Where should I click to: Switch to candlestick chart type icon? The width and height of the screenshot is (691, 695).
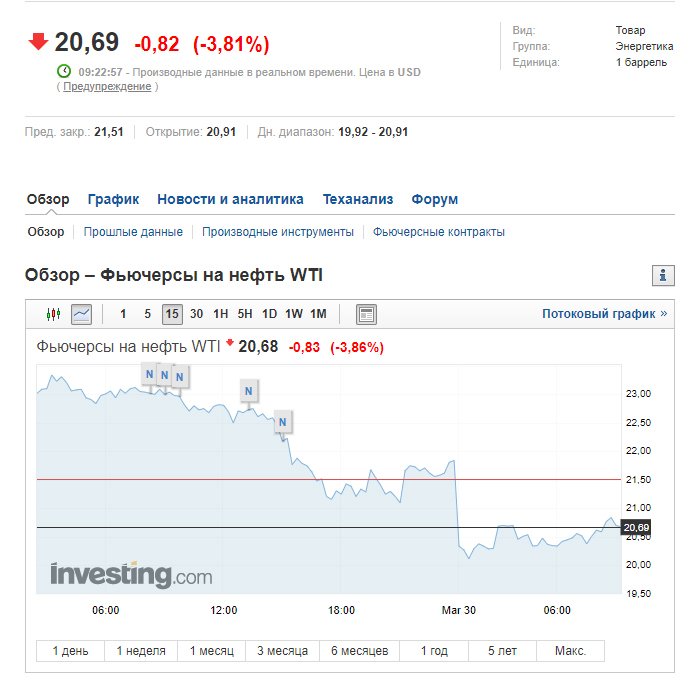point(54,314)
